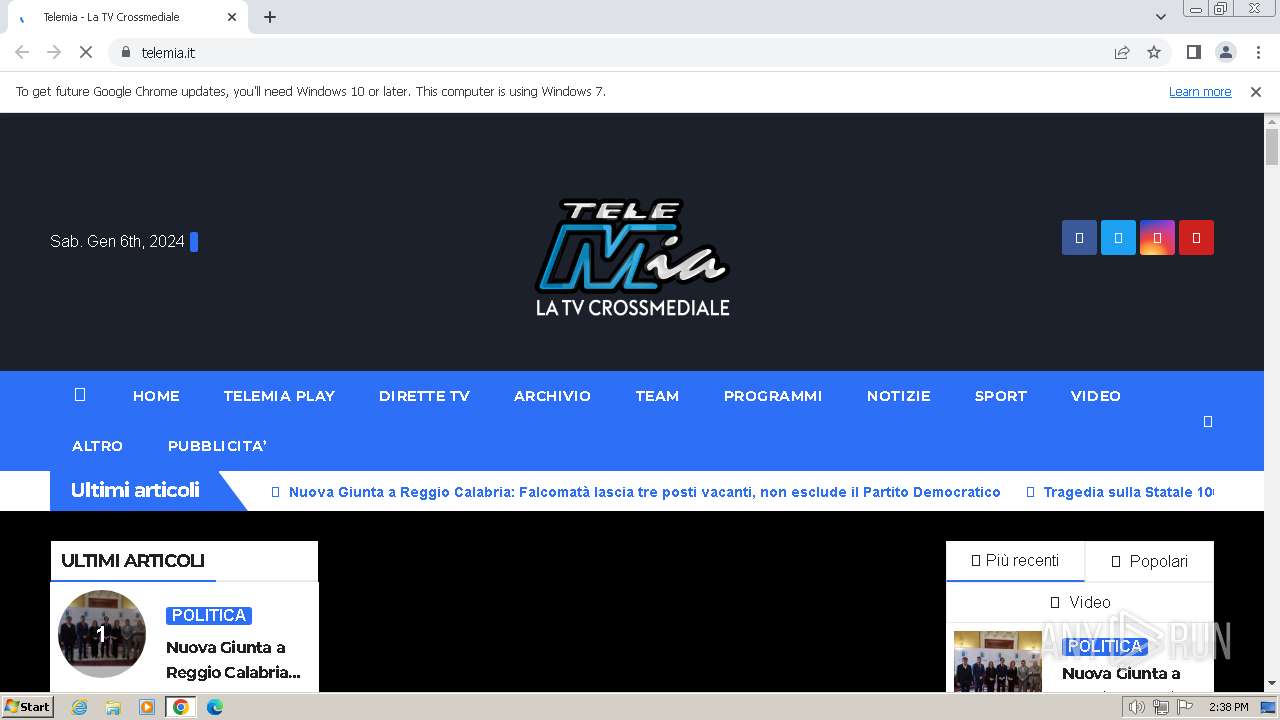Switch to Più recenti tab
The width and height of the screenshot is (1280, 720).
pyautogui.click(x=1015, y=561)
